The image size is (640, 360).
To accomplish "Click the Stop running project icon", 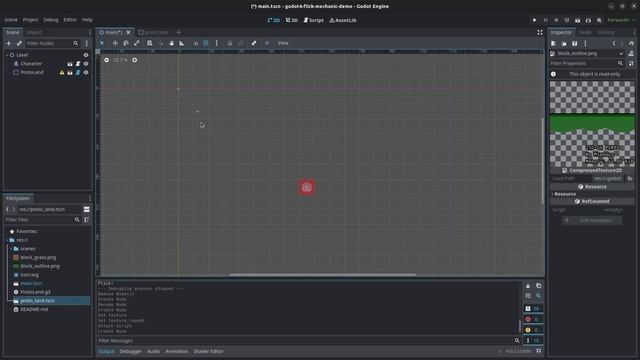I will click(x=556, y=20).
